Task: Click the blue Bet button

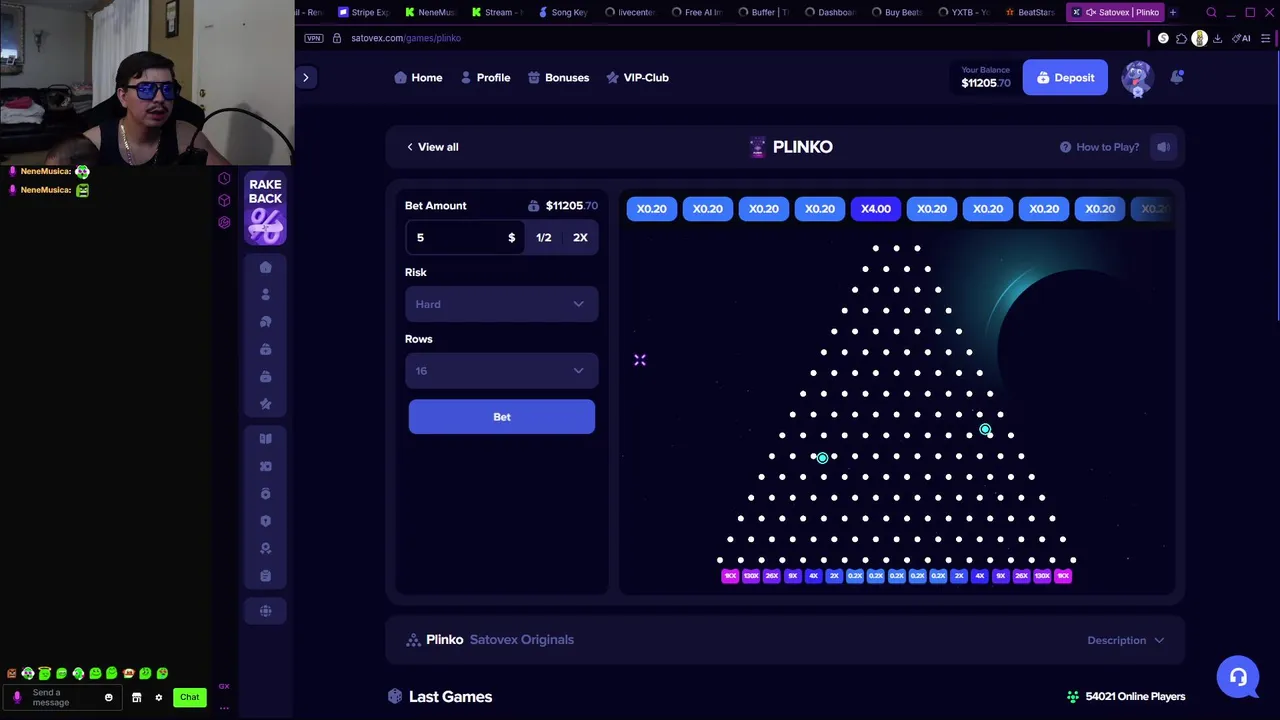Action: point(501,417)
